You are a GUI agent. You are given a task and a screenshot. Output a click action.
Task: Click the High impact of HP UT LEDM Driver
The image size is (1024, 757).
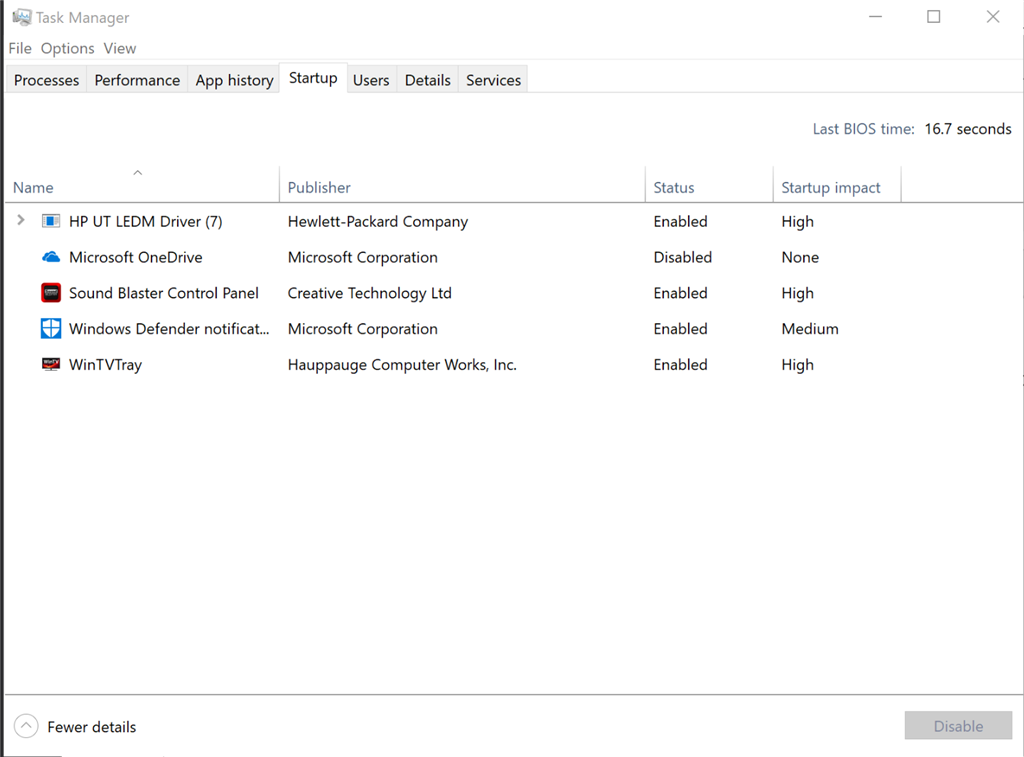click(797, 222)
